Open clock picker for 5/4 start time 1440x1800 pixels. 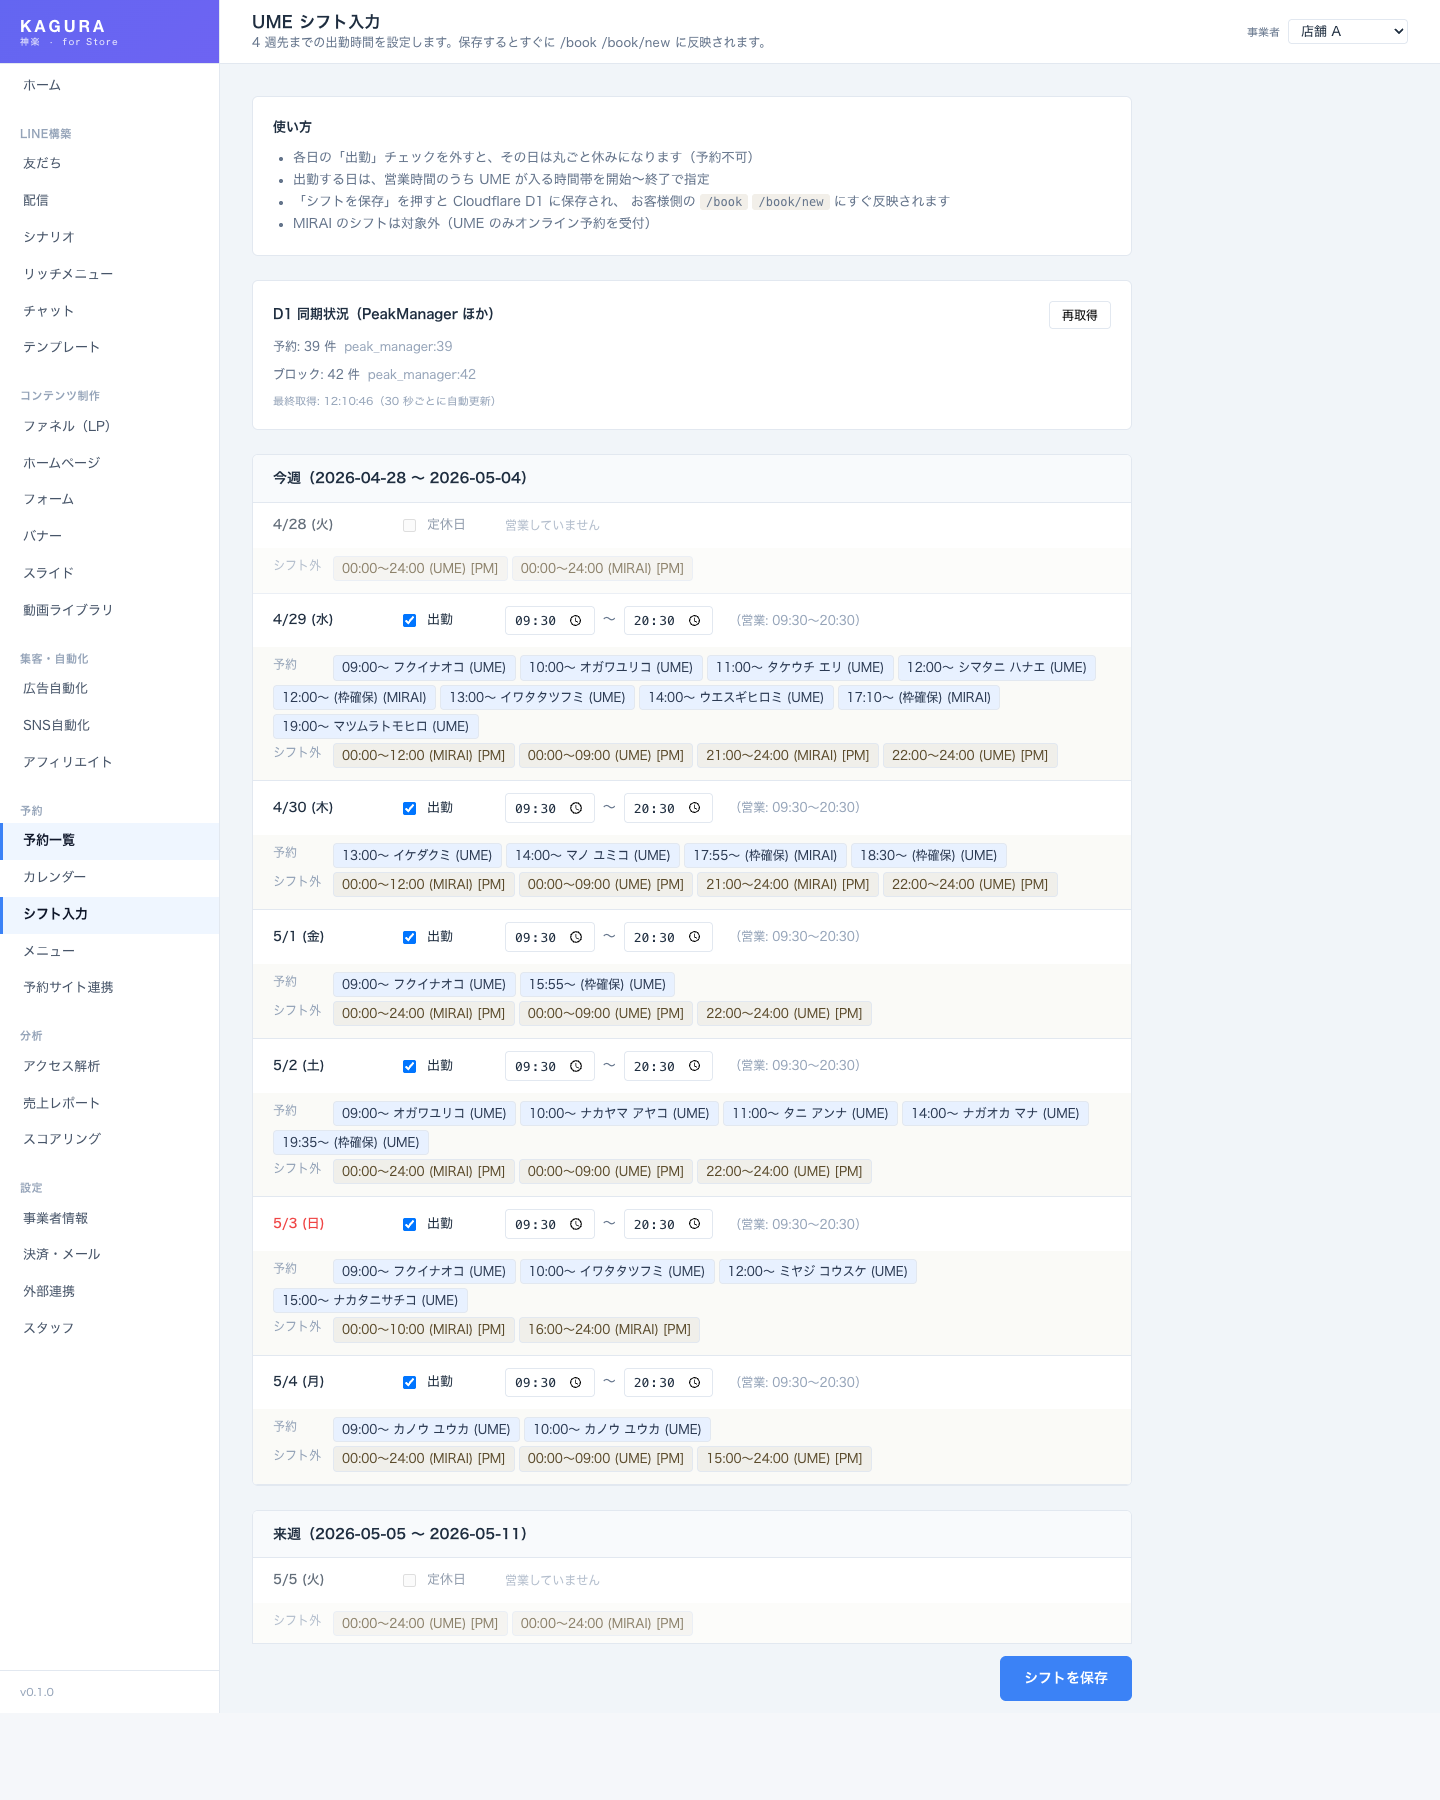[x=576, y=1382]
